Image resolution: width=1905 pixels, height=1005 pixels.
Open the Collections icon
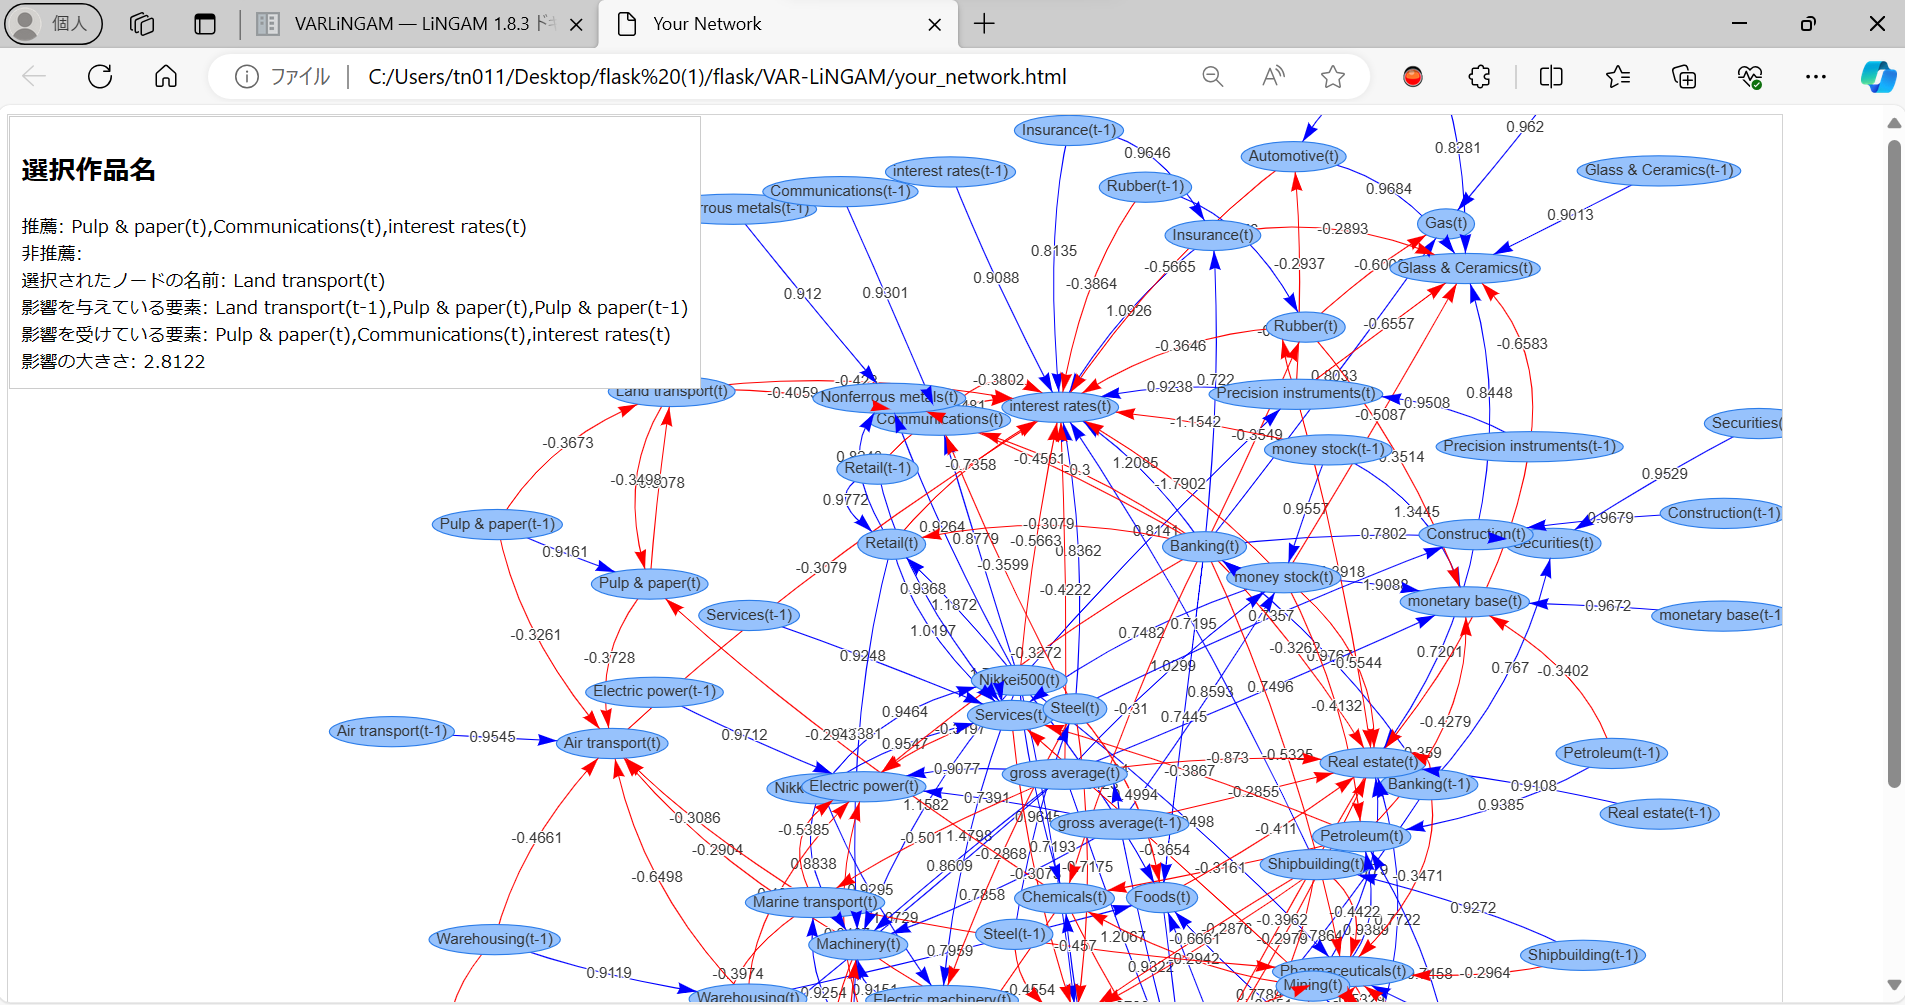[x=1684, y=76]
